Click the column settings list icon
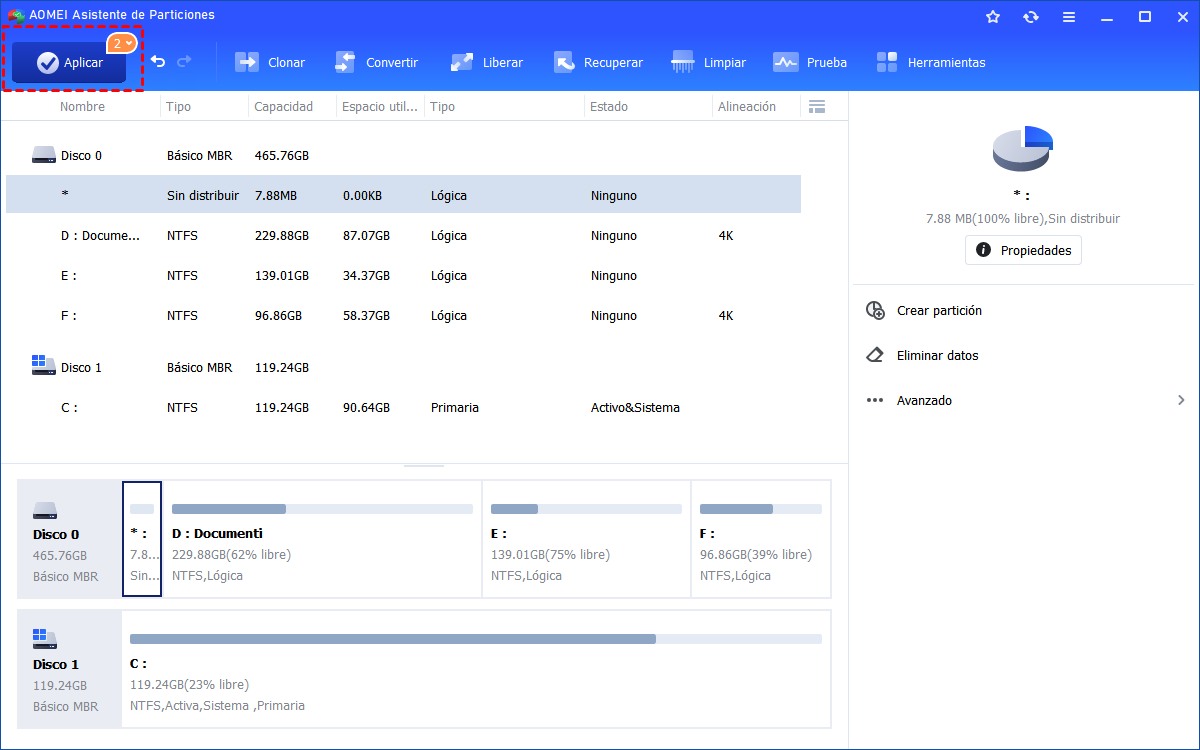 817,107
